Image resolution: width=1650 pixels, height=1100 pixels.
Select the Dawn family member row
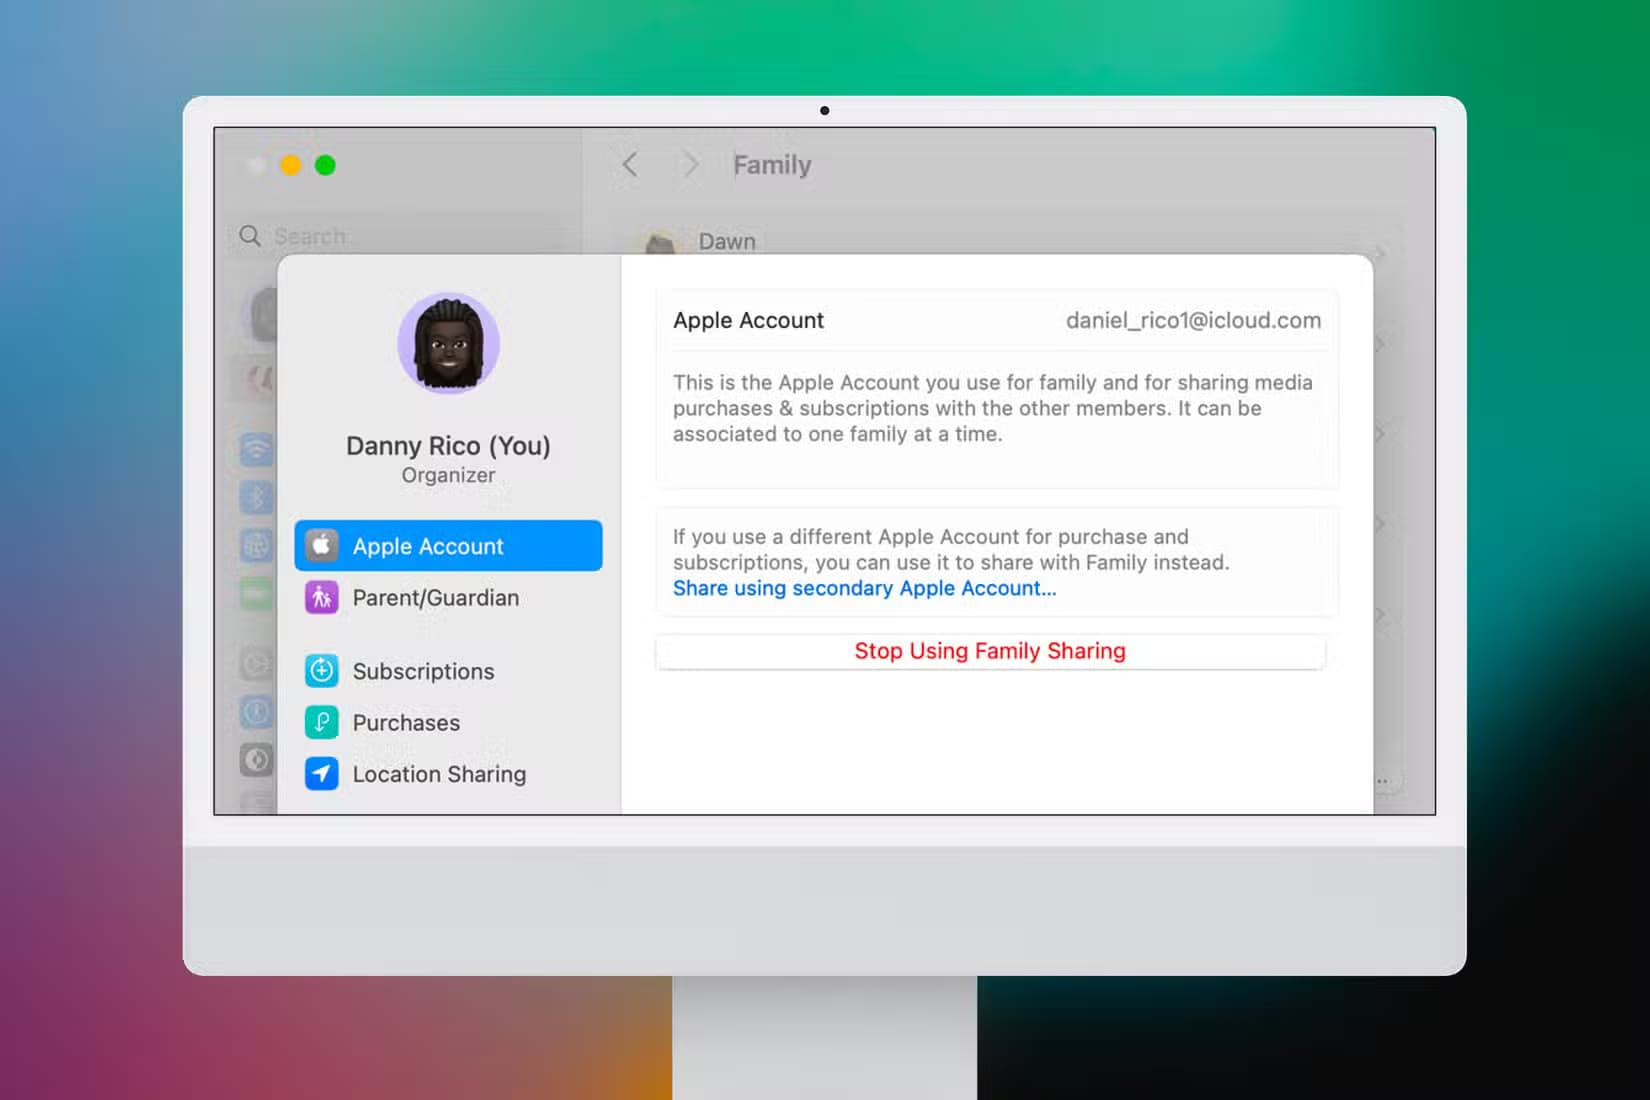coord(1010,242)
